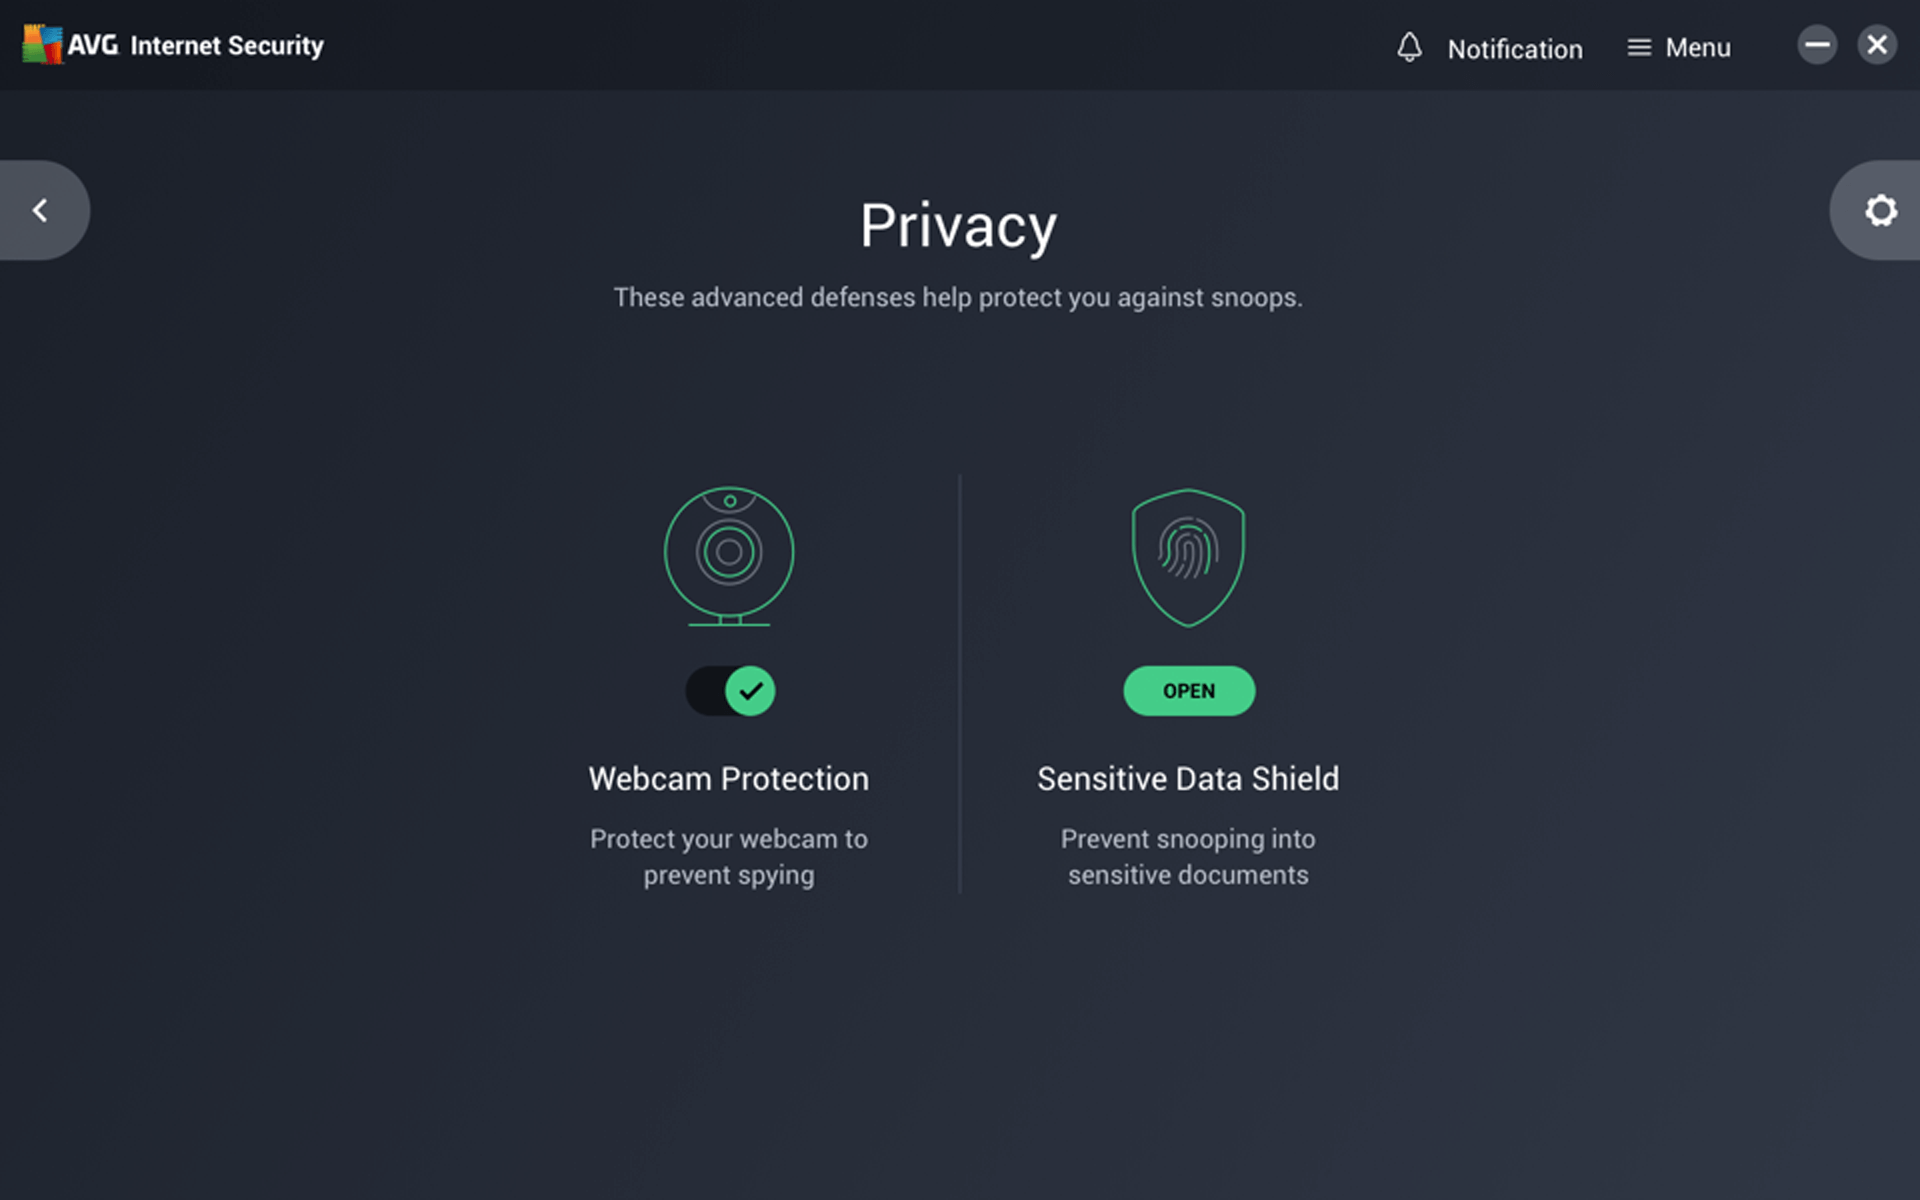This screenshot has width=1920, height=1200.
Task: Click the fingerprint shield icon
Action: (1188, 557)
